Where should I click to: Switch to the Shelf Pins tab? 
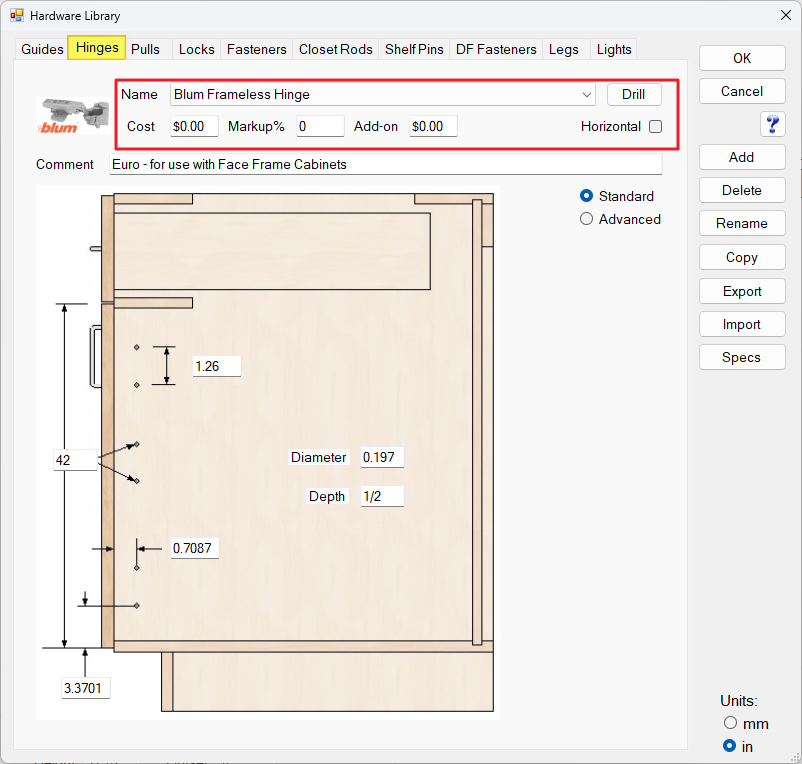(x=414, y=49)
